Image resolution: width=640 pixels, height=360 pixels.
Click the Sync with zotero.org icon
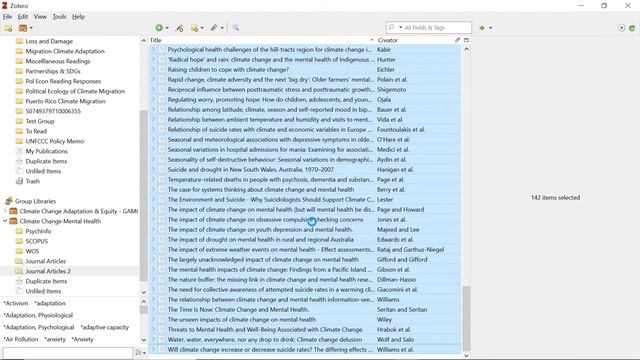[x=632, y=28]
